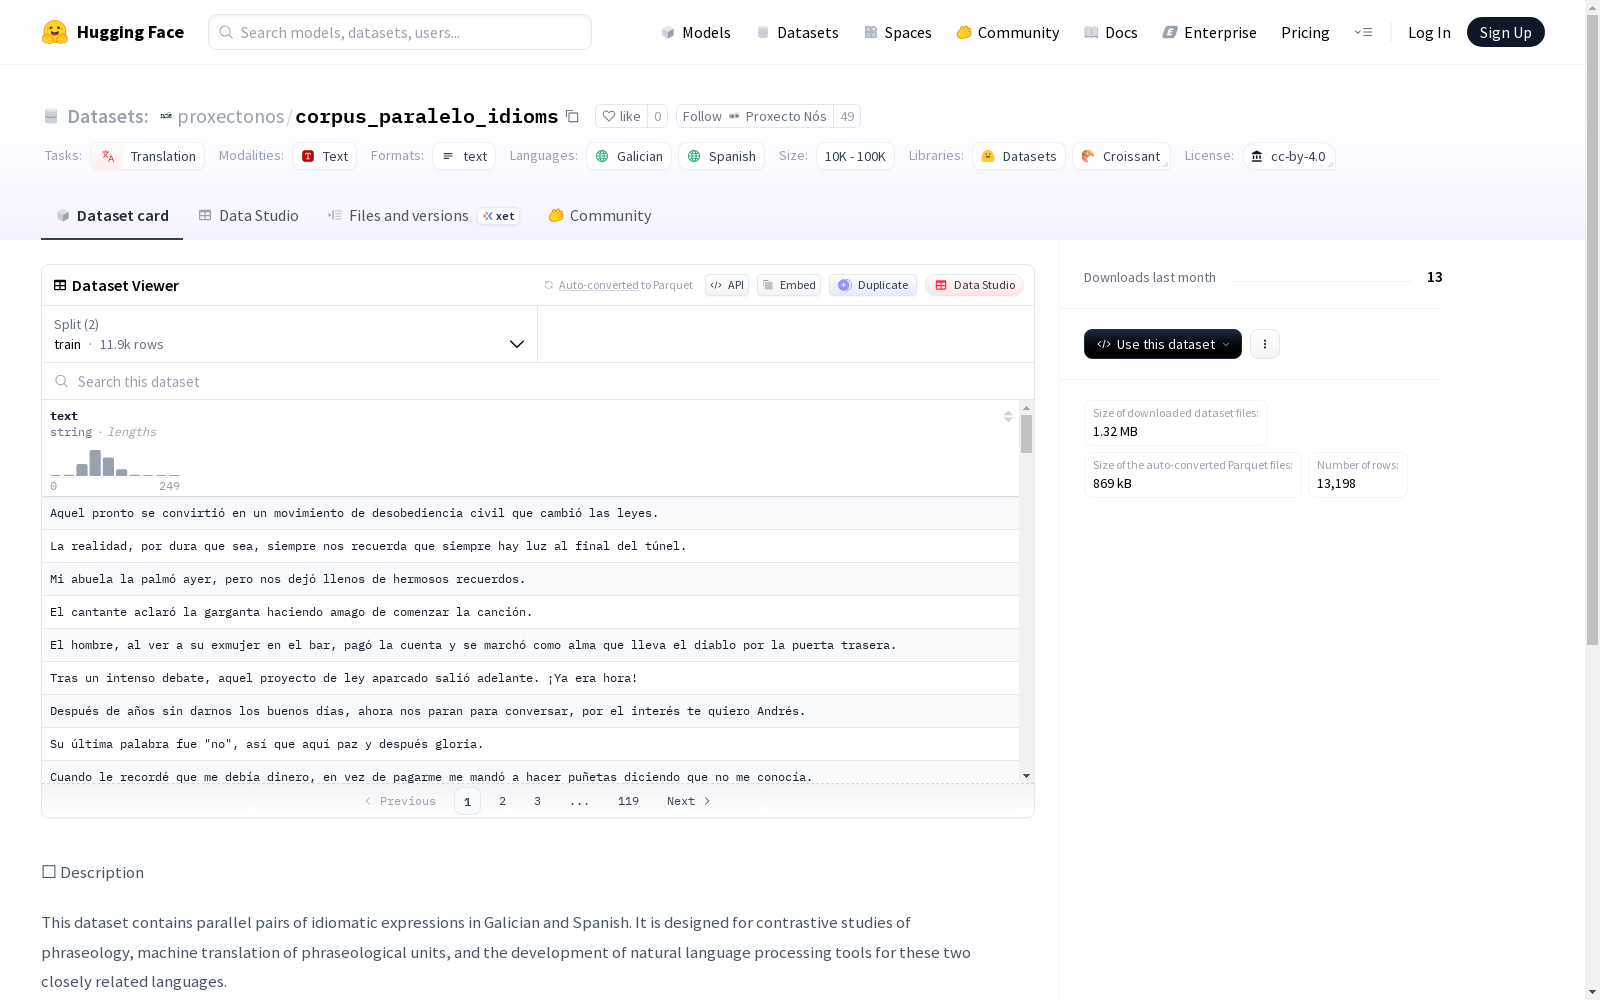
Task: Click the current page 1 button
Action: coord(467,801)
